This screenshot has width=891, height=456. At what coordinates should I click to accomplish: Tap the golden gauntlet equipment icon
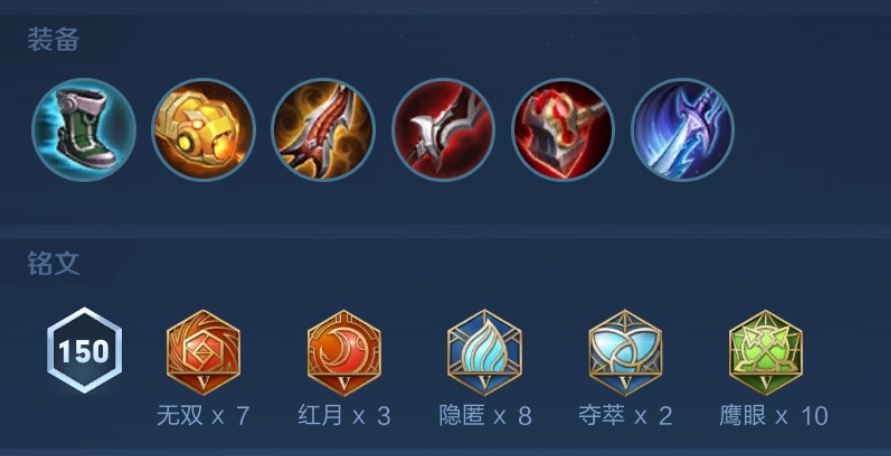203,130
